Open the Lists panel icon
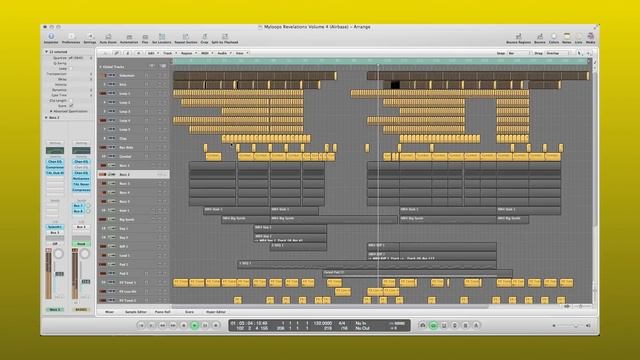Viewport: 640px width, 360px height. pyautogui.click(x=578, y=37)
